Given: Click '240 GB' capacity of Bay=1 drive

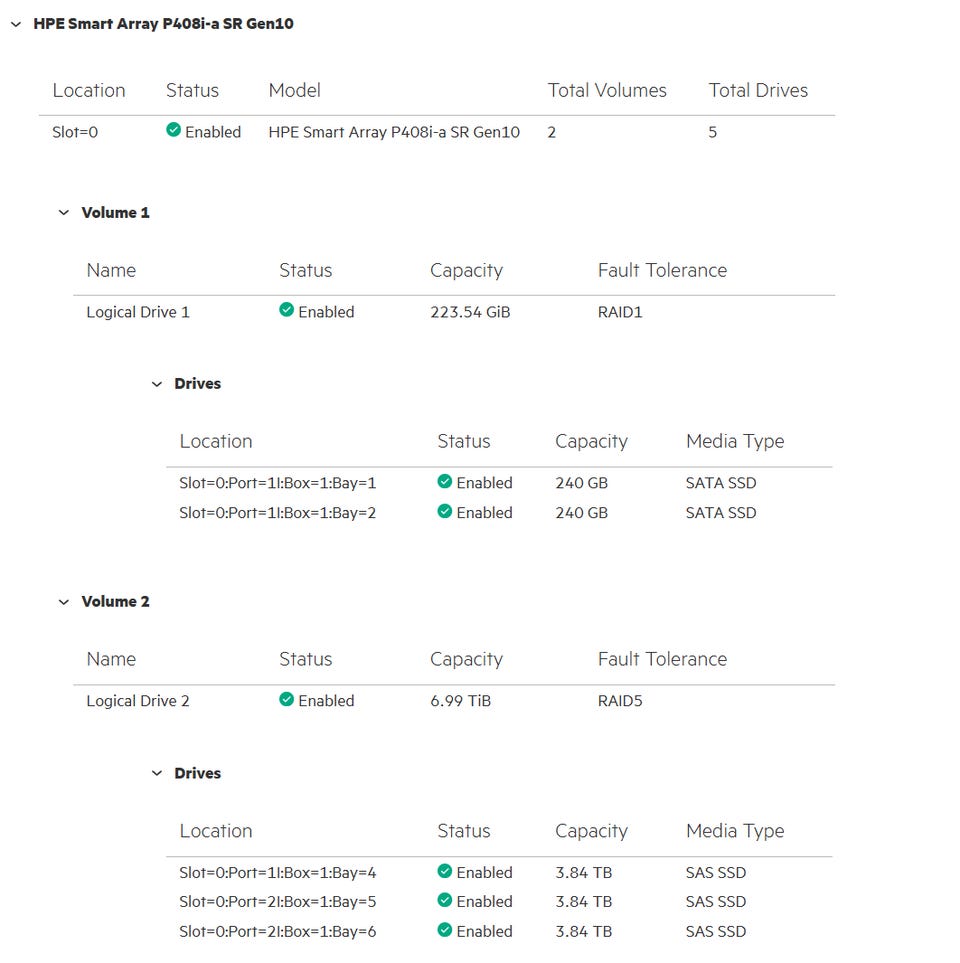Looking at the screenshot, I should click(x=582, y=483).
